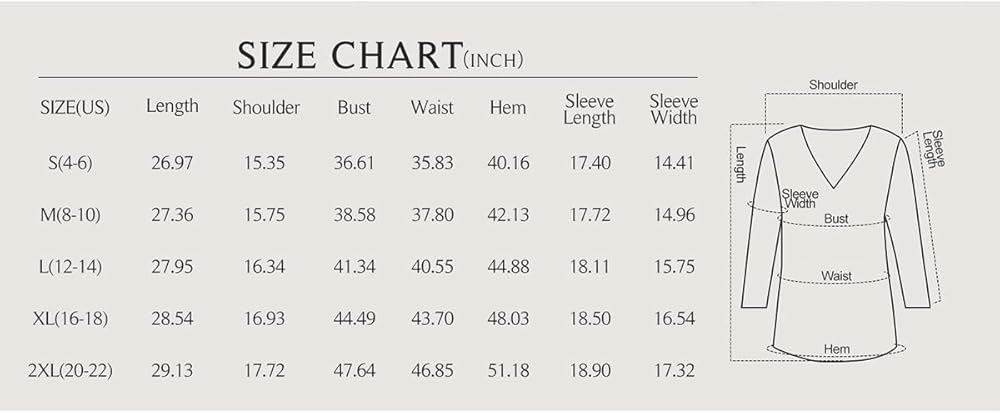Viewport: 1000px width, 413px height.
Task: Click the Bust column header
Action: point(354,108)
